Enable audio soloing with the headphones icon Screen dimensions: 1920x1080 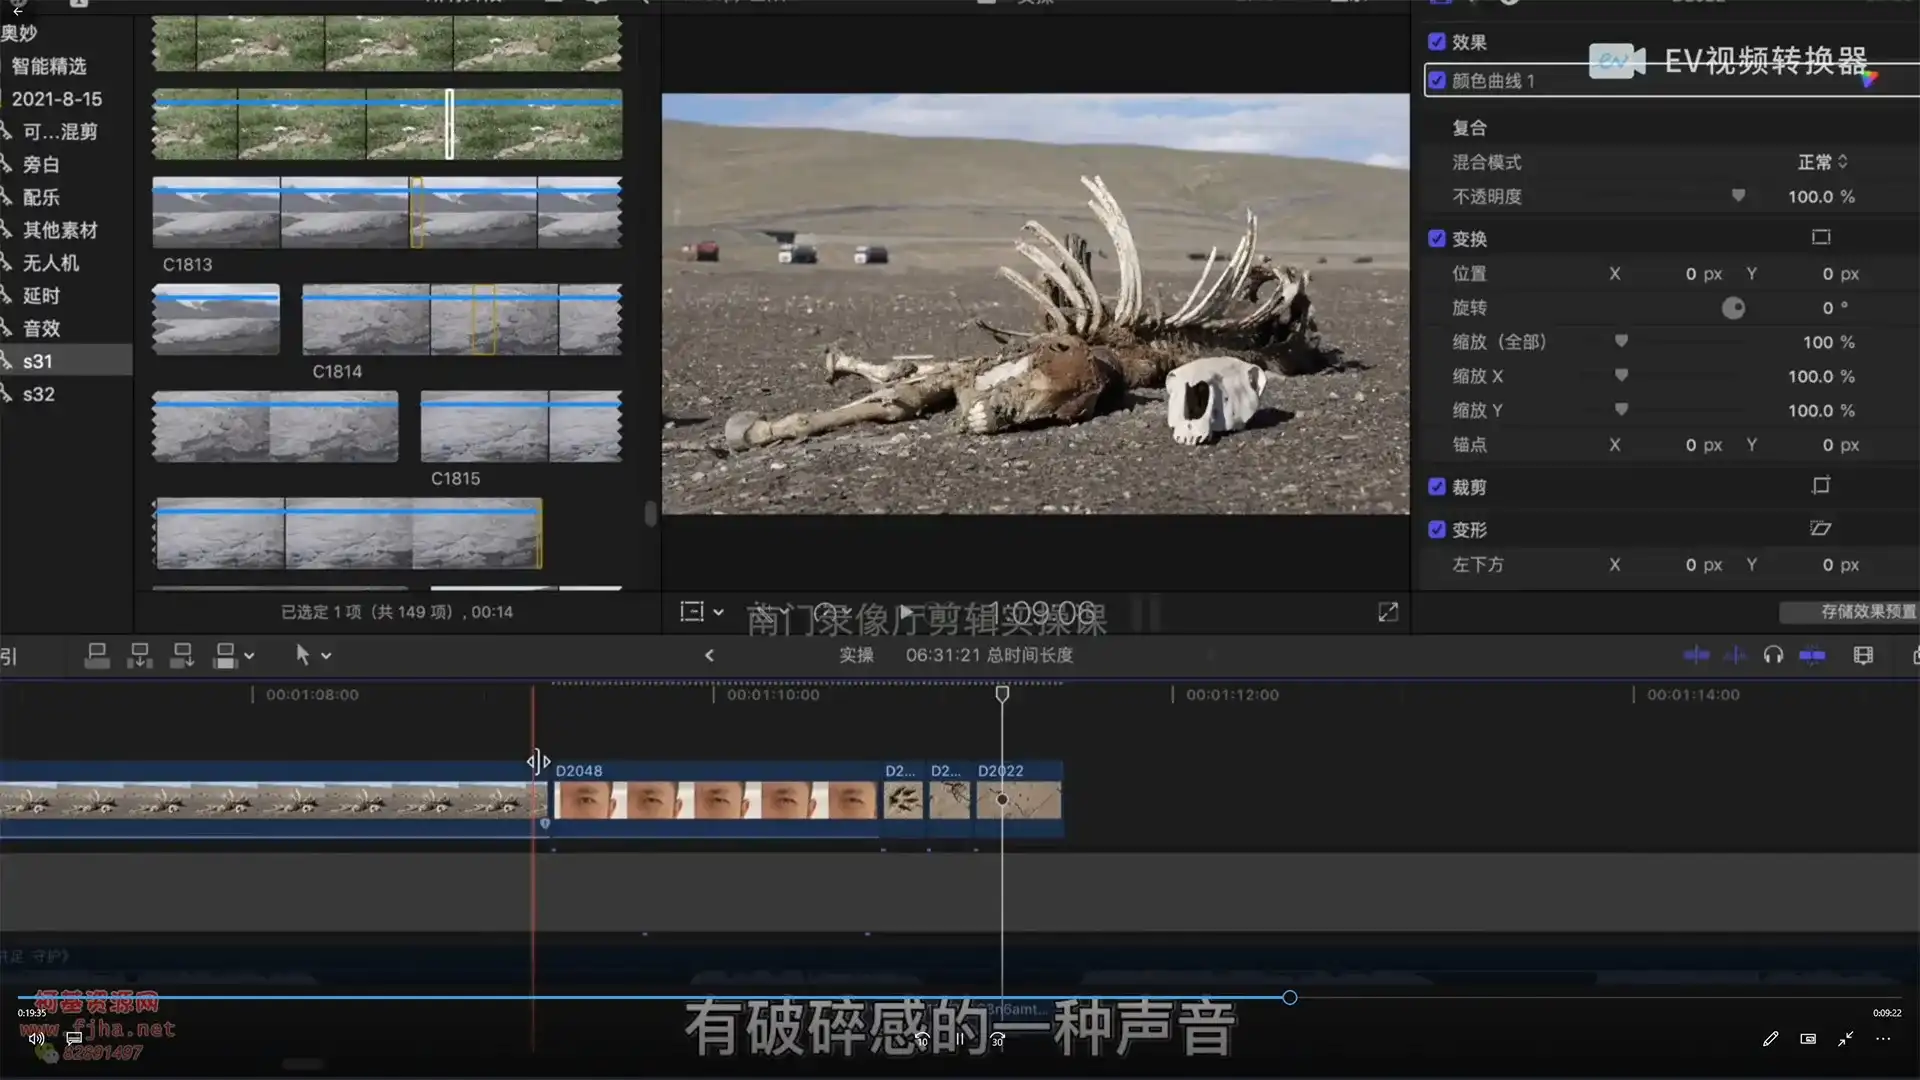(x=1775, y=655)
